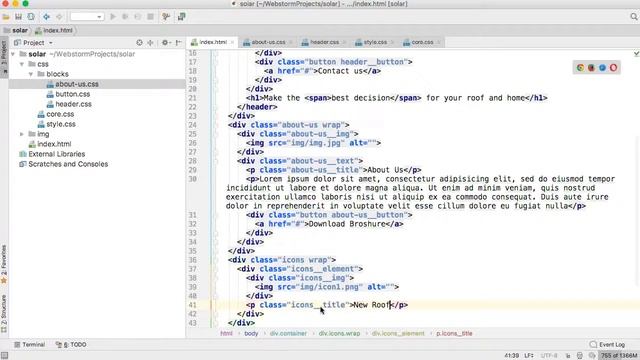
Task: Collapse the solar project root folder
Action: tap(13, 54)
